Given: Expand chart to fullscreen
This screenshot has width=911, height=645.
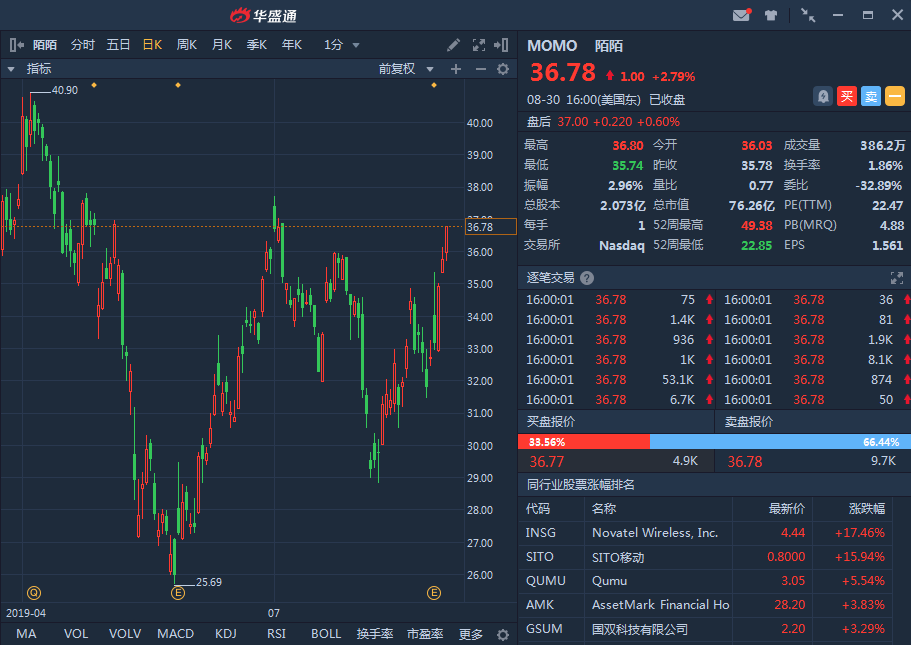Looking at the screenshot, I should tap(479, 45).
